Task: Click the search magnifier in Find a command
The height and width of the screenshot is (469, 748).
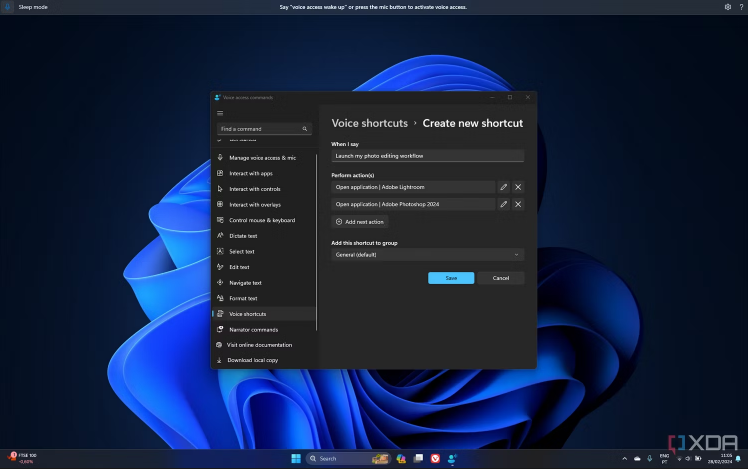Action: coord(304,129)
